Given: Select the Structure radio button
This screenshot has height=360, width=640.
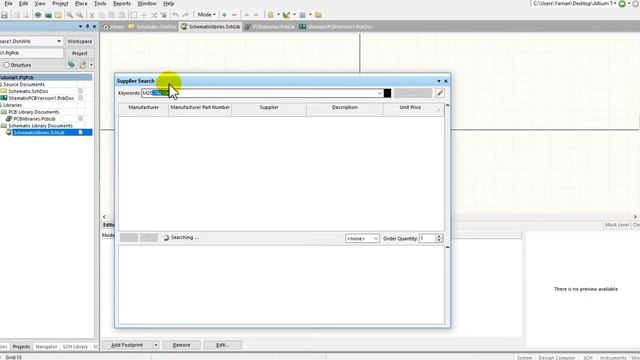Looking at the screenshot, I should pyautogui.click(x=7, y=65).
